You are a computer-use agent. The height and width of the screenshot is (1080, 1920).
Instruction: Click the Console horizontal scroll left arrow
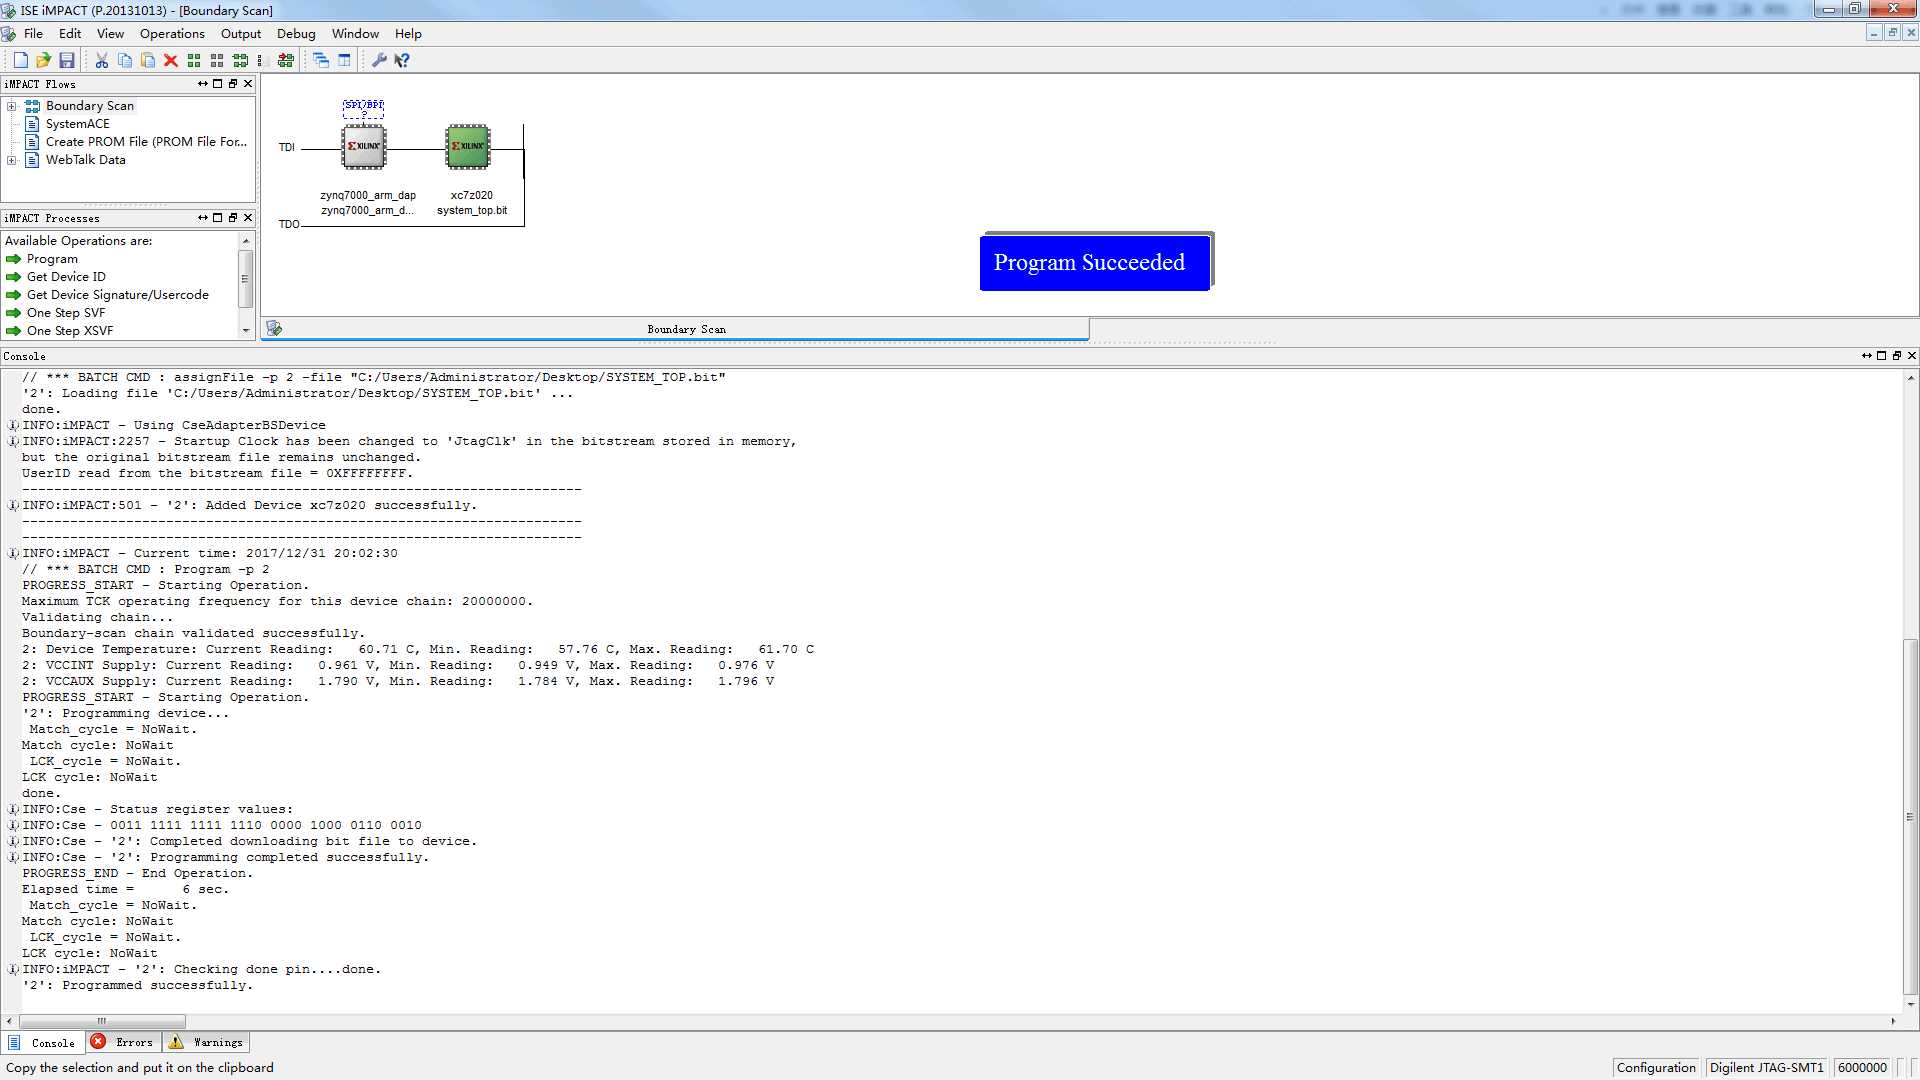tap(9, 1021)
